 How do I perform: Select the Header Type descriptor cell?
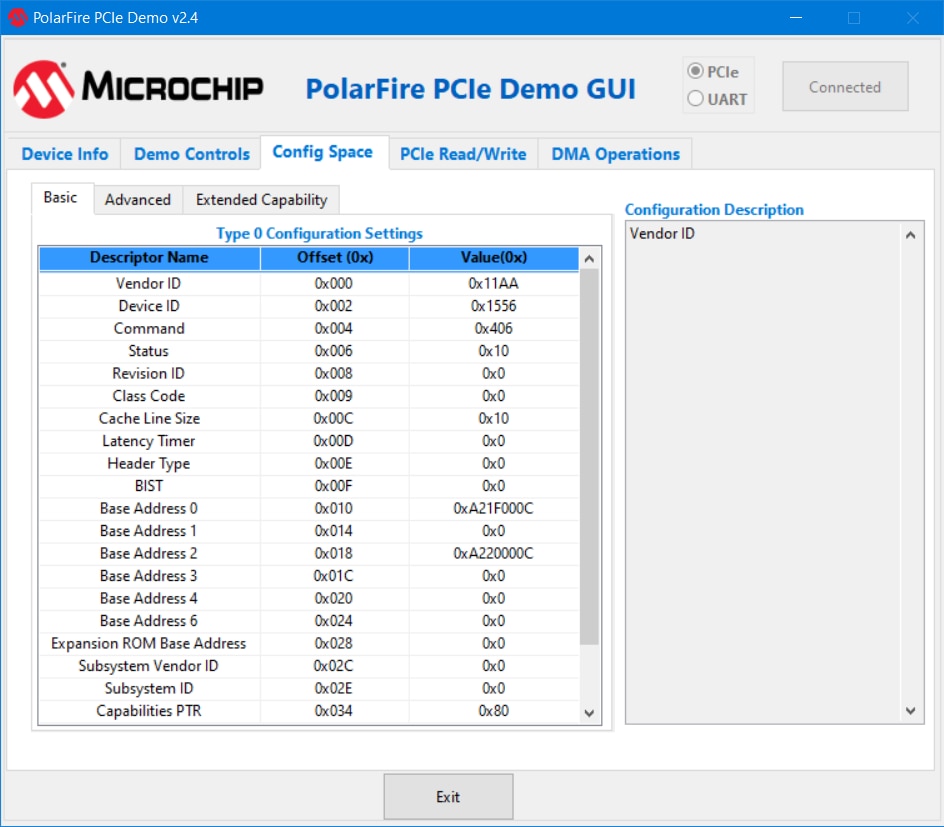pyautogui.click(x=149, y=463)
